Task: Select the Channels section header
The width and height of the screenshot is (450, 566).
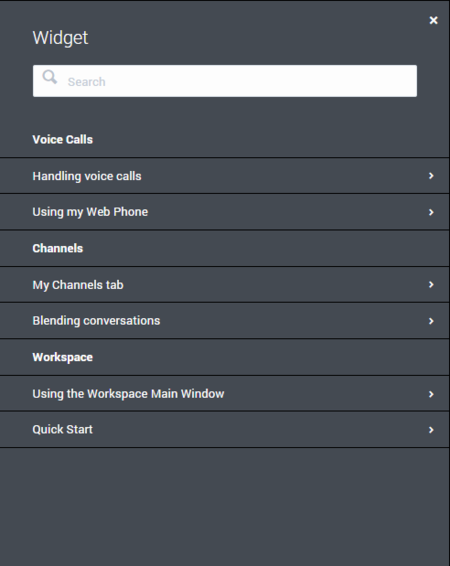Action: (58, 248)
